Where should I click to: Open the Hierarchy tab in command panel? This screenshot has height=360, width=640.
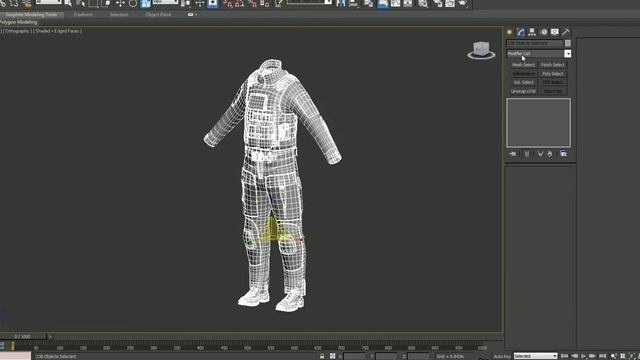[x=532, y=32]
